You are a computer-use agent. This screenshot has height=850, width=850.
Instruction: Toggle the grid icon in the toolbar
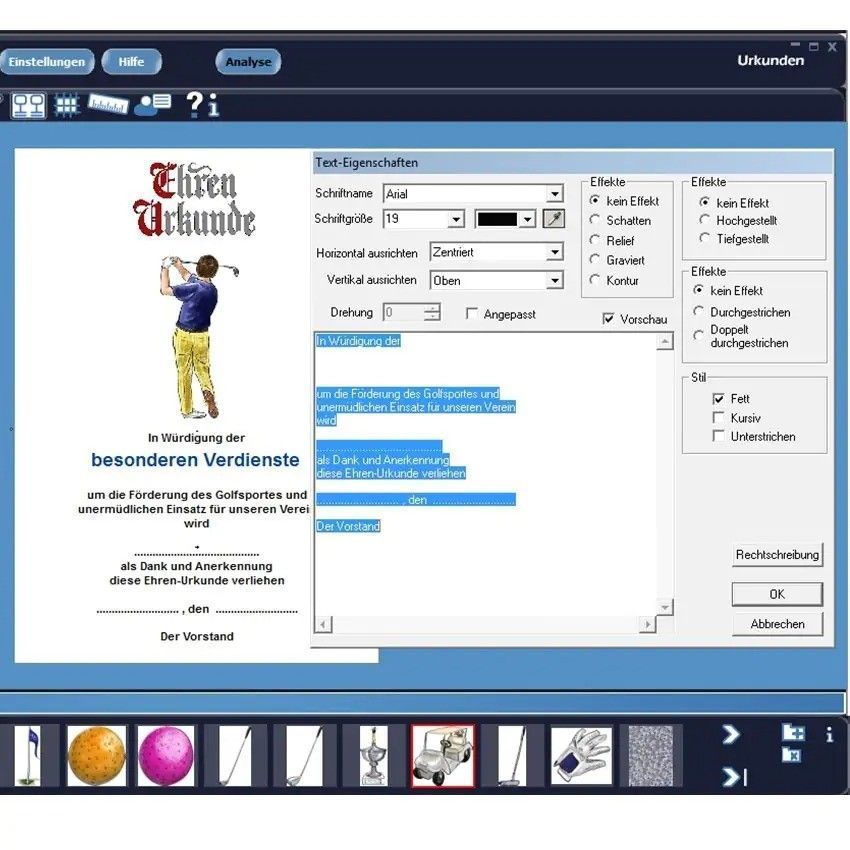(x=67, y=105)
